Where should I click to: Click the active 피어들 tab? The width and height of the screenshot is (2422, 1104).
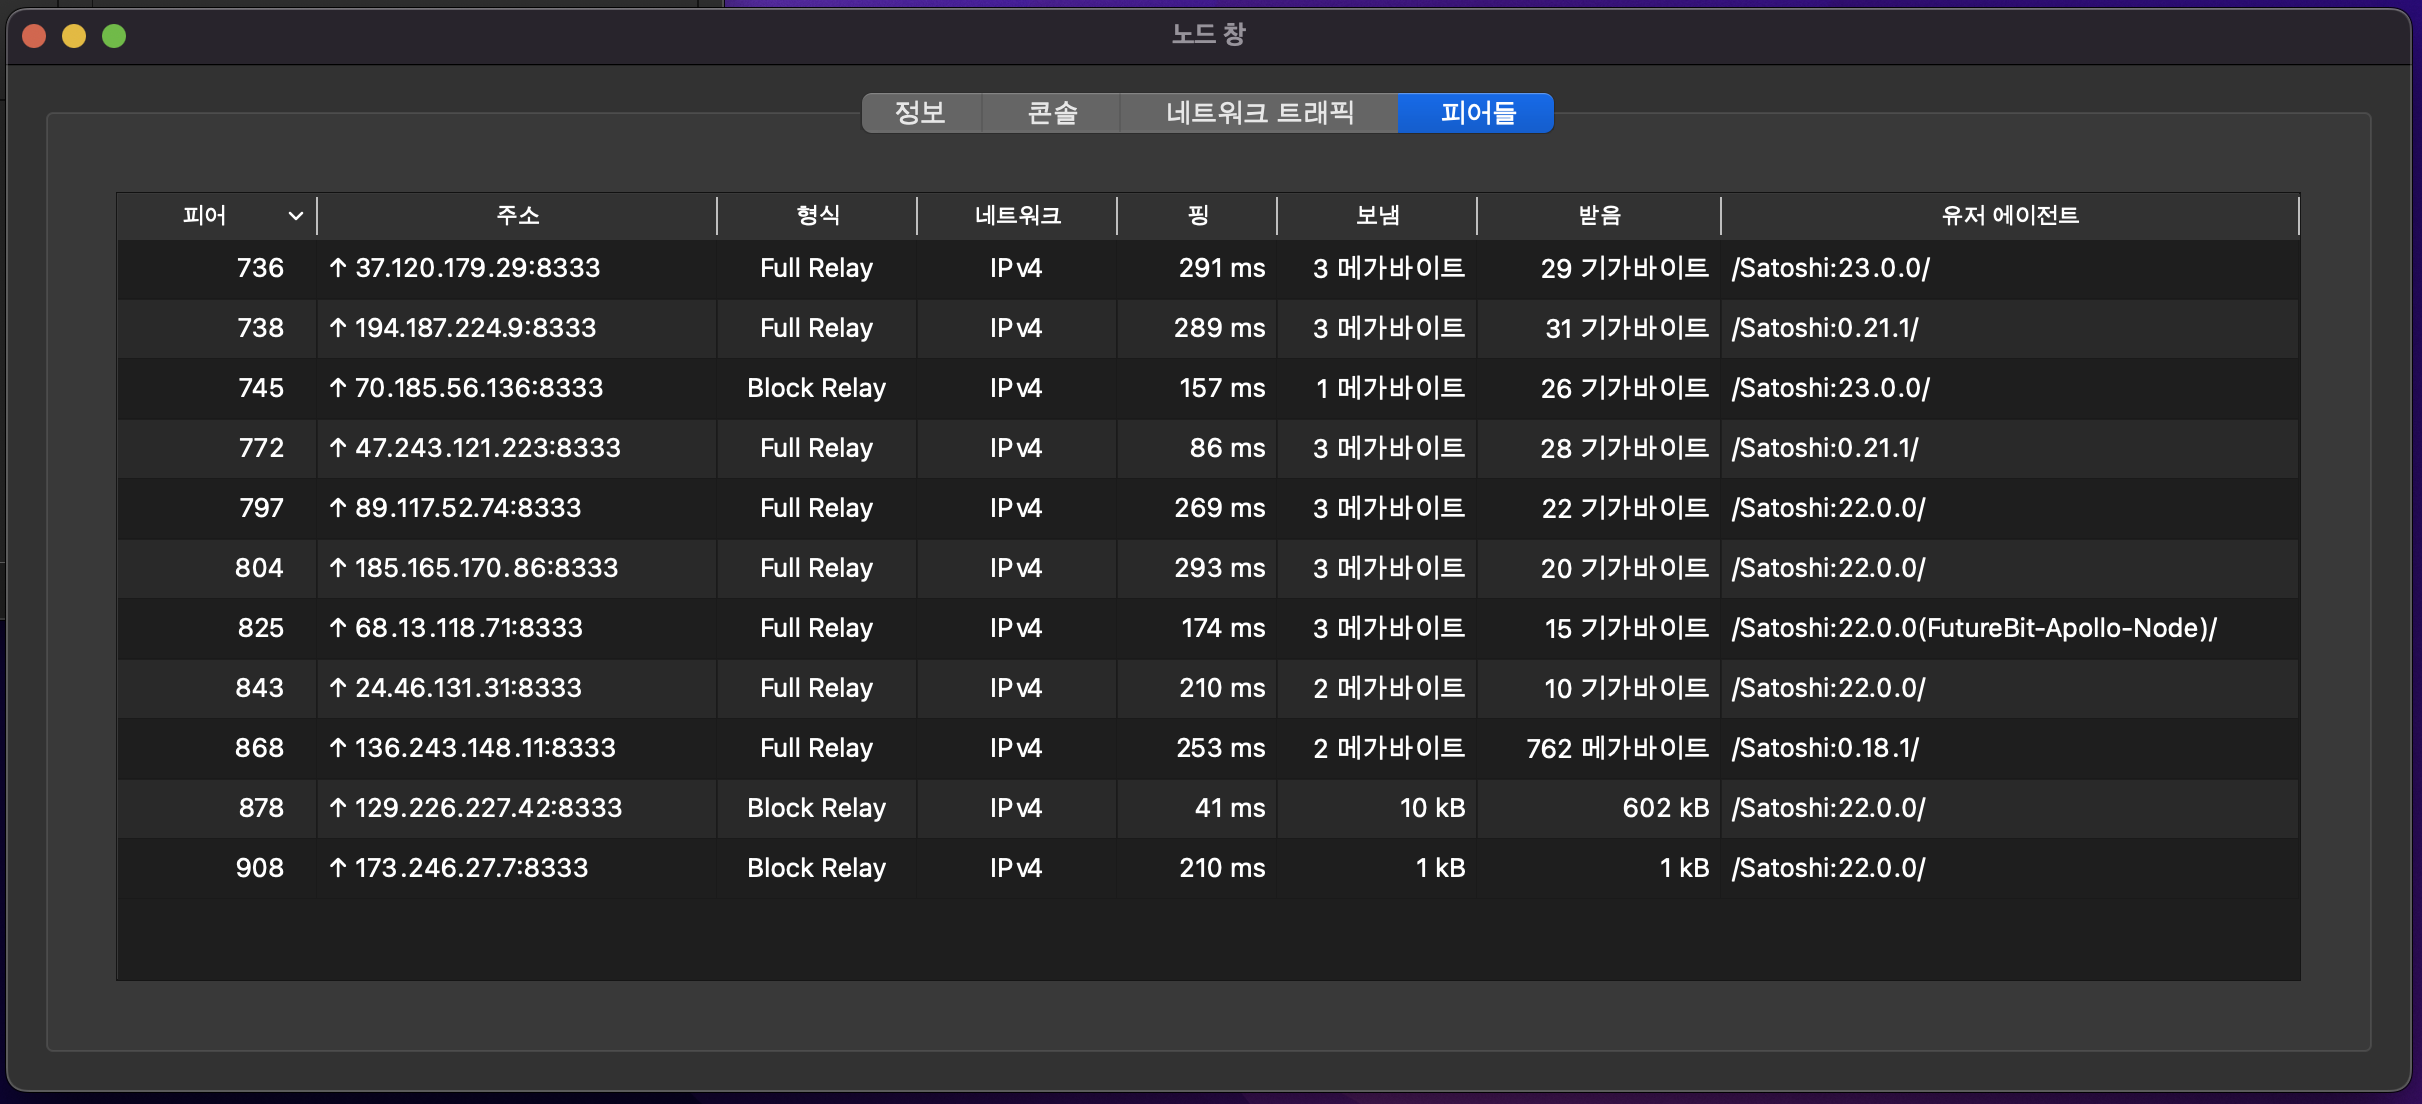point(1477,113)
